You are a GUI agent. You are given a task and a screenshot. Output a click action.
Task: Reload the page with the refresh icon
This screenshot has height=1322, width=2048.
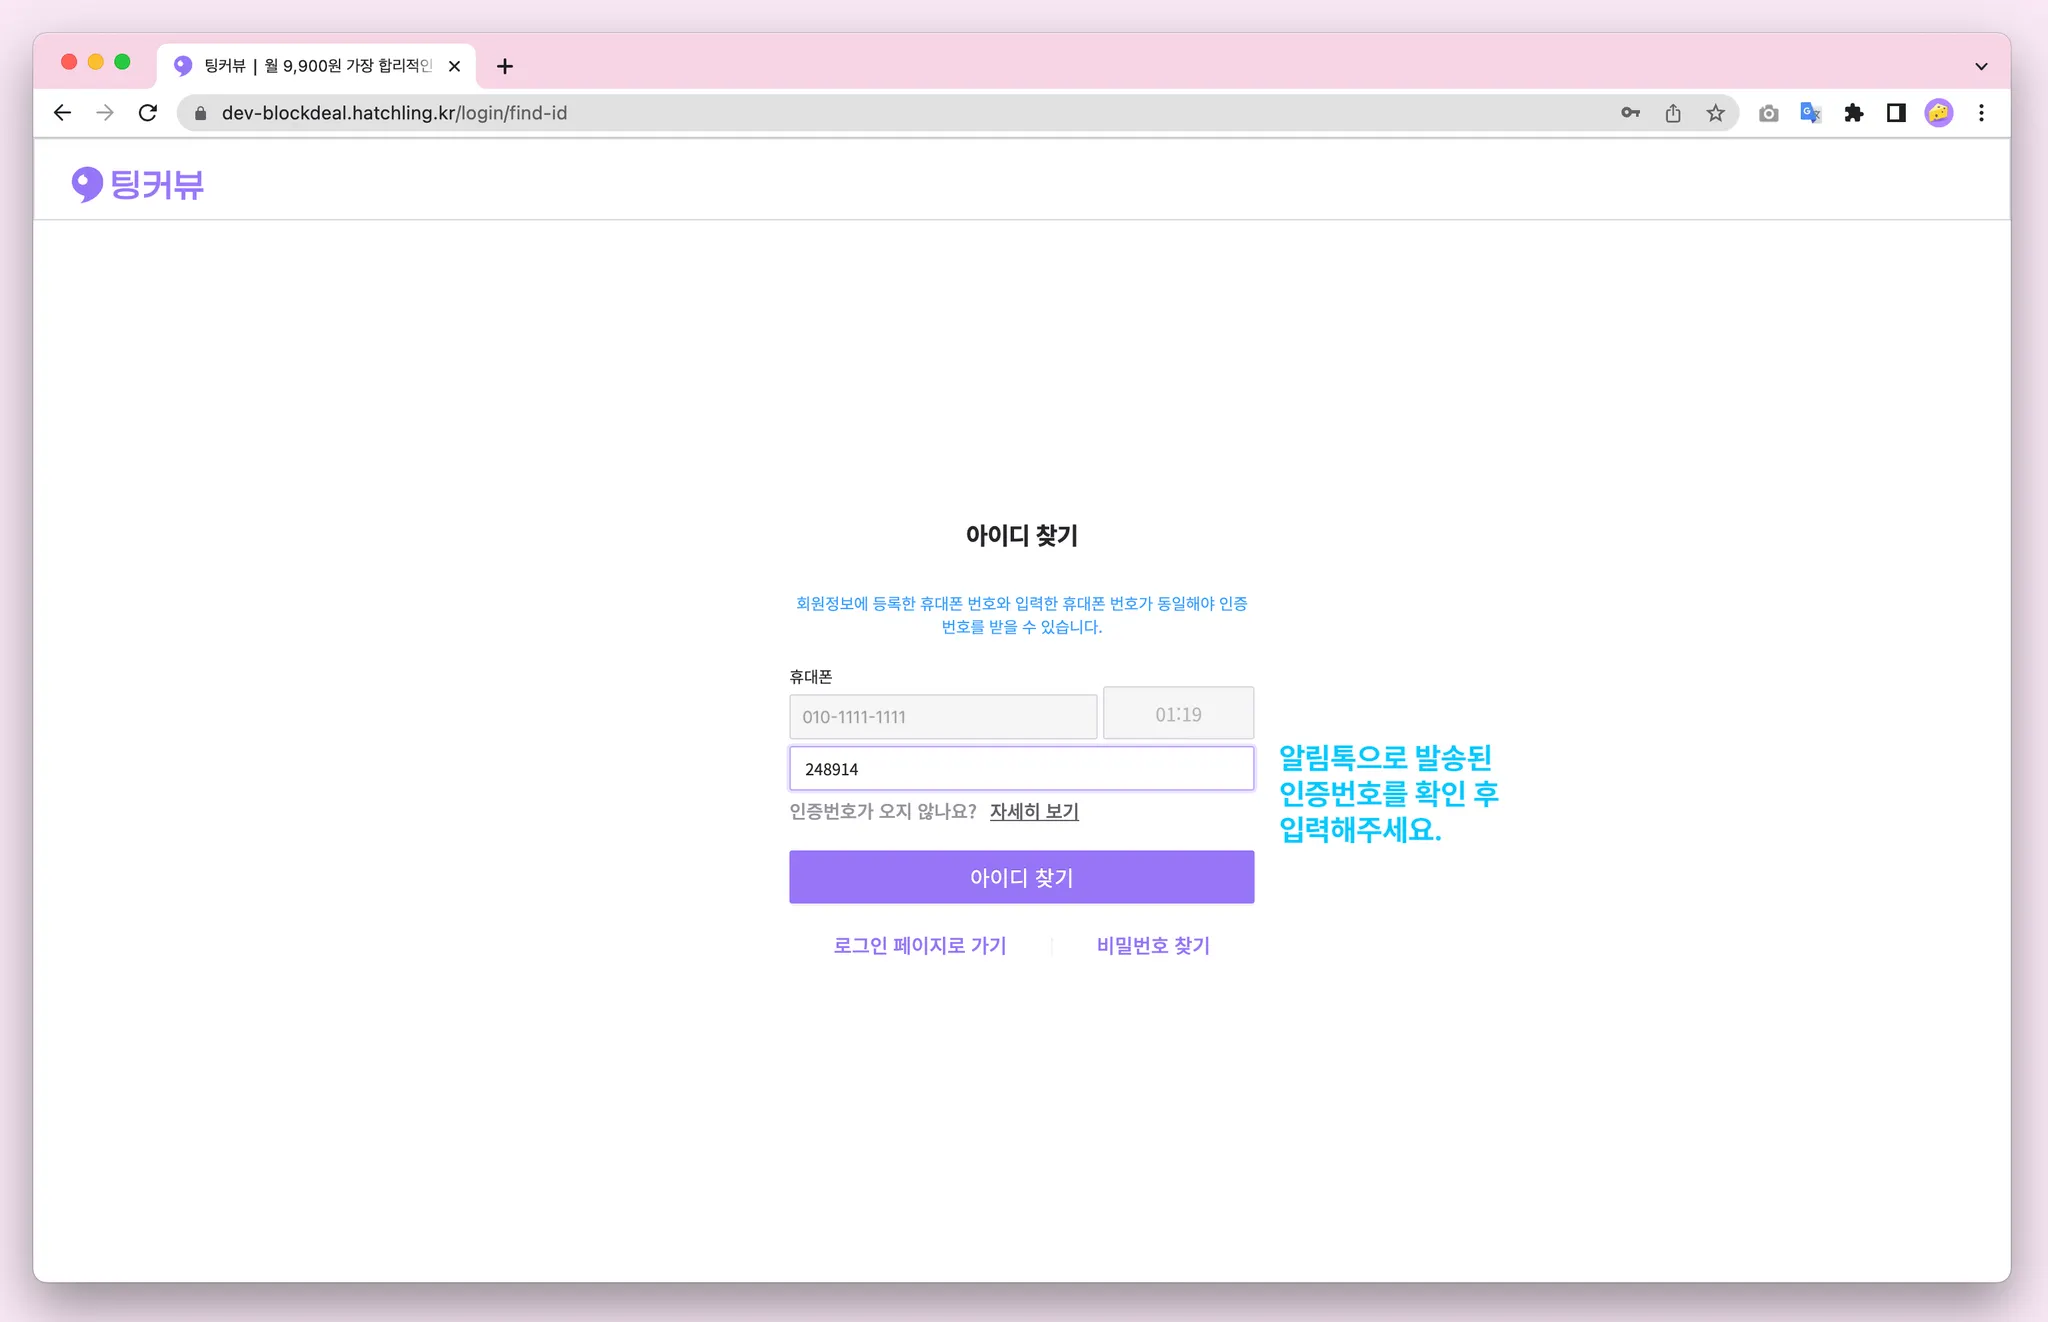point(148,113)
